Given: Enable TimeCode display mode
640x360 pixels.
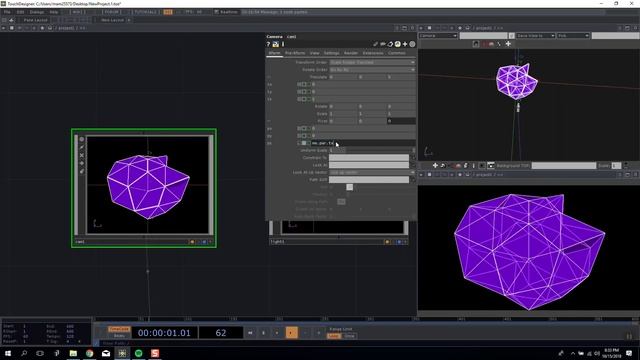Looking at the screenshot, I should (119, 329).
